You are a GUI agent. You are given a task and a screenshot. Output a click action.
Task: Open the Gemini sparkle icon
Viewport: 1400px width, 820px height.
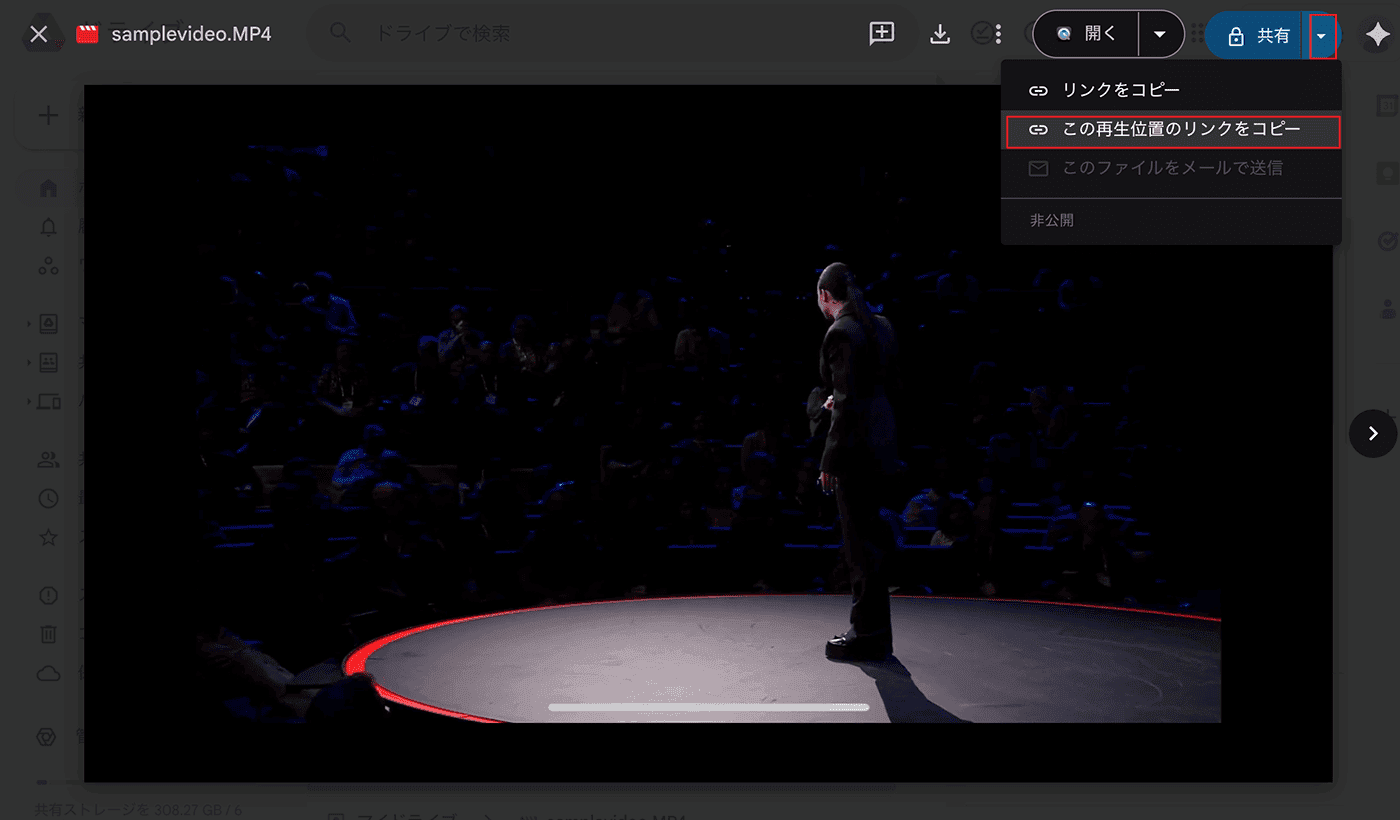point(1377,35)
